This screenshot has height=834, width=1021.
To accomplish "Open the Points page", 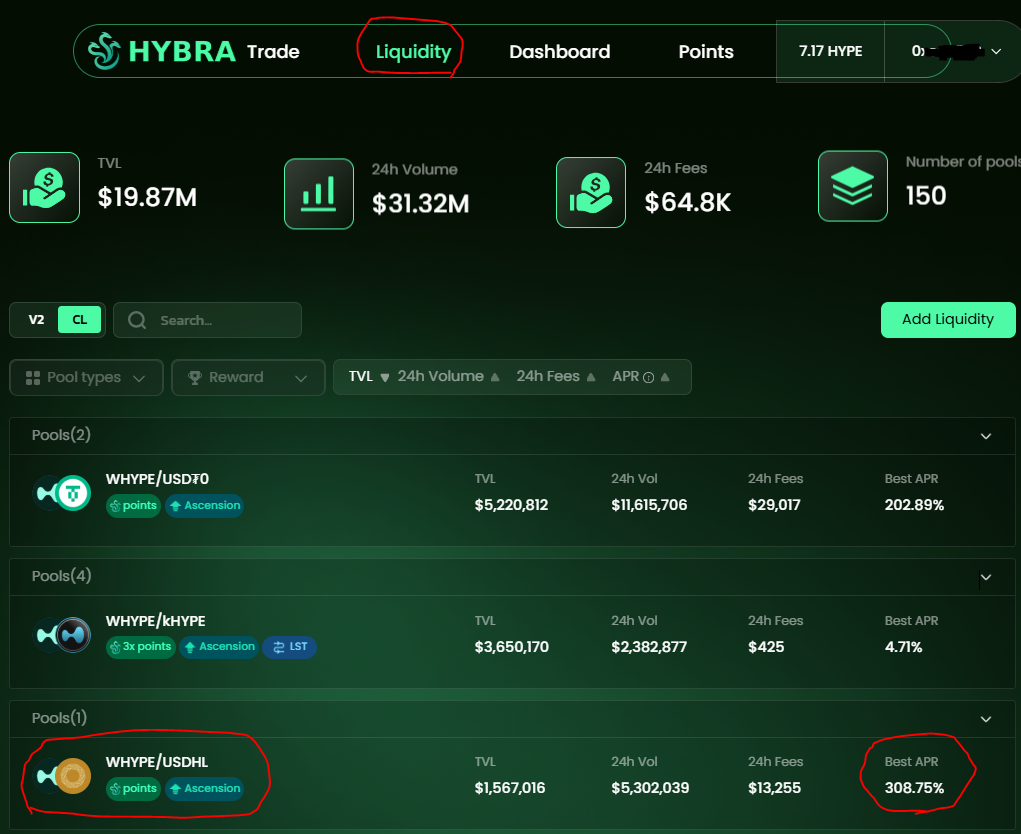I will (706, 51).
